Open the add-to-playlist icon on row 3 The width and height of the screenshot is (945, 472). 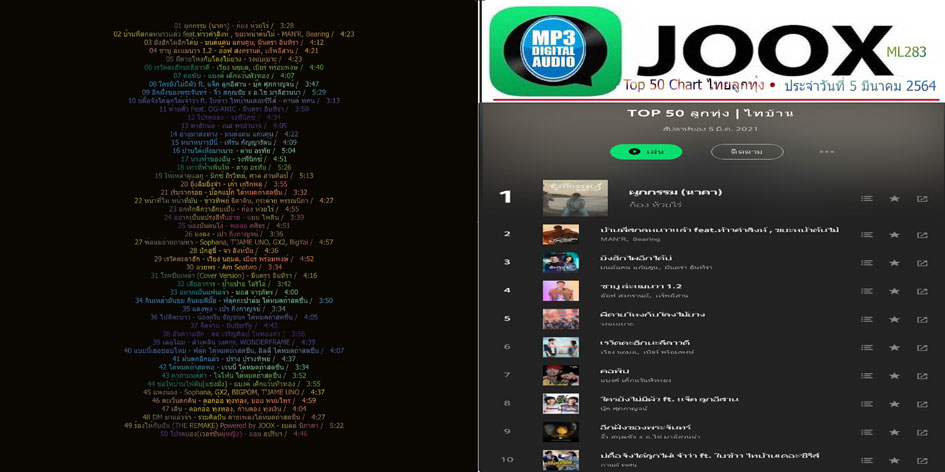[867, 263]
